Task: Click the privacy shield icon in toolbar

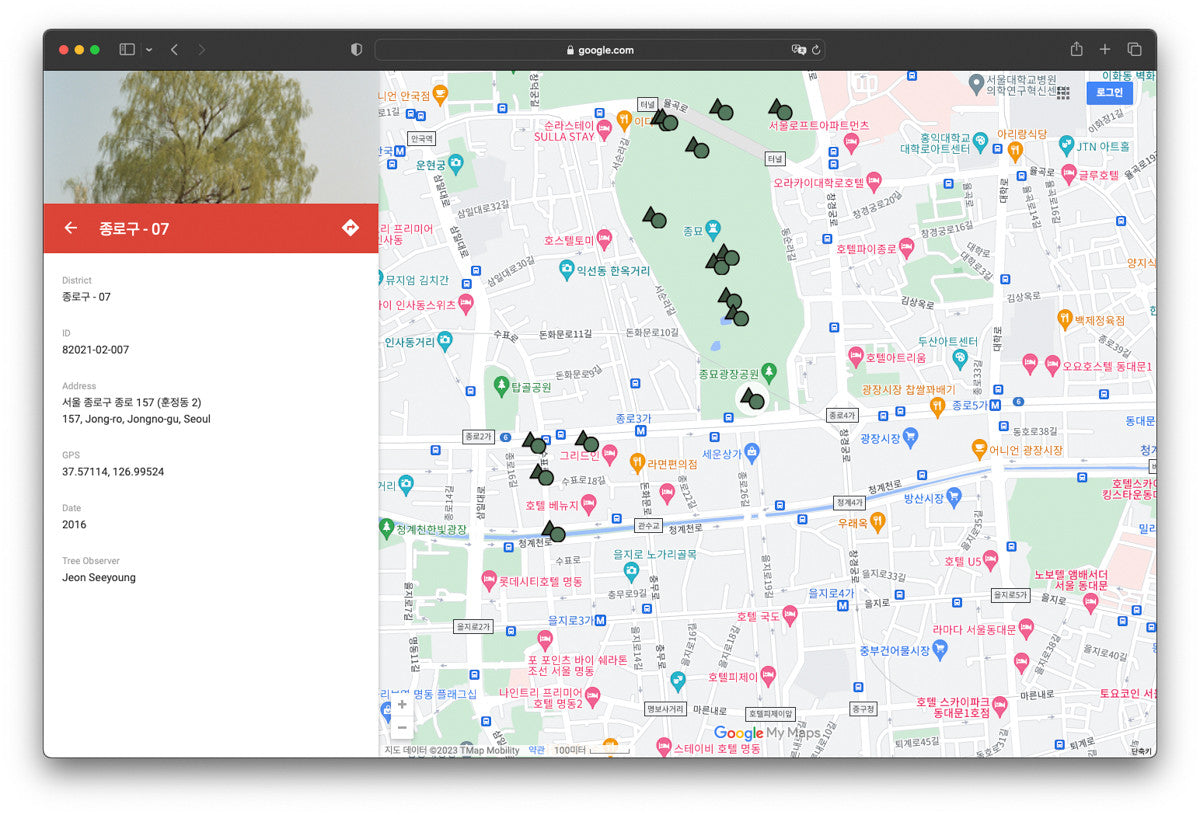Action: tap(356, 49)
